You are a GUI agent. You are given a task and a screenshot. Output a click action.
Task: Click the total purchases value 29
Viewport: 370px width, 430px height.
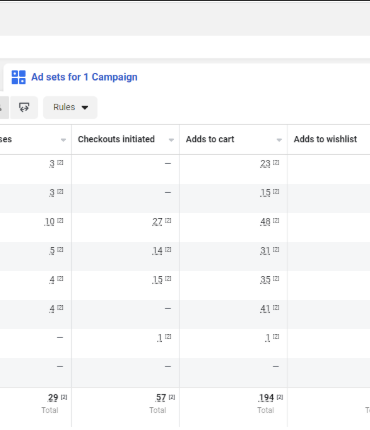53,398
